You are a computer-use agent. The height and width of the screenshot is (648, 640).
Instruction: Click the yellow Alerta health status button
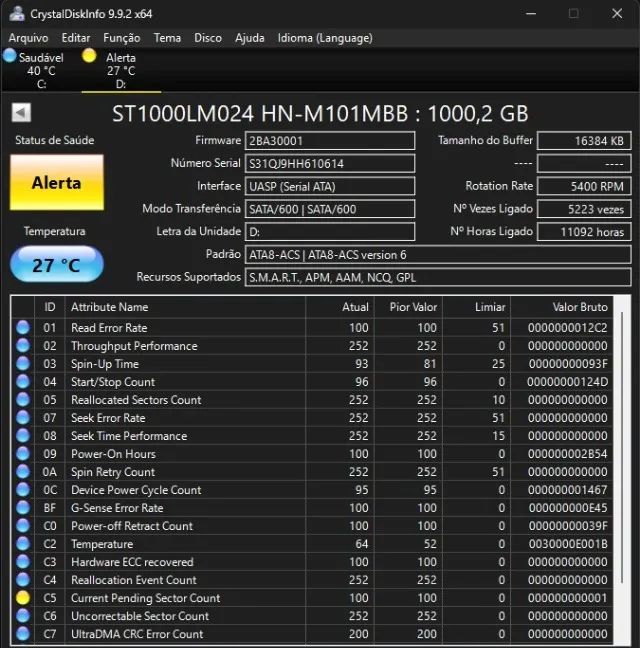[57, 182]
